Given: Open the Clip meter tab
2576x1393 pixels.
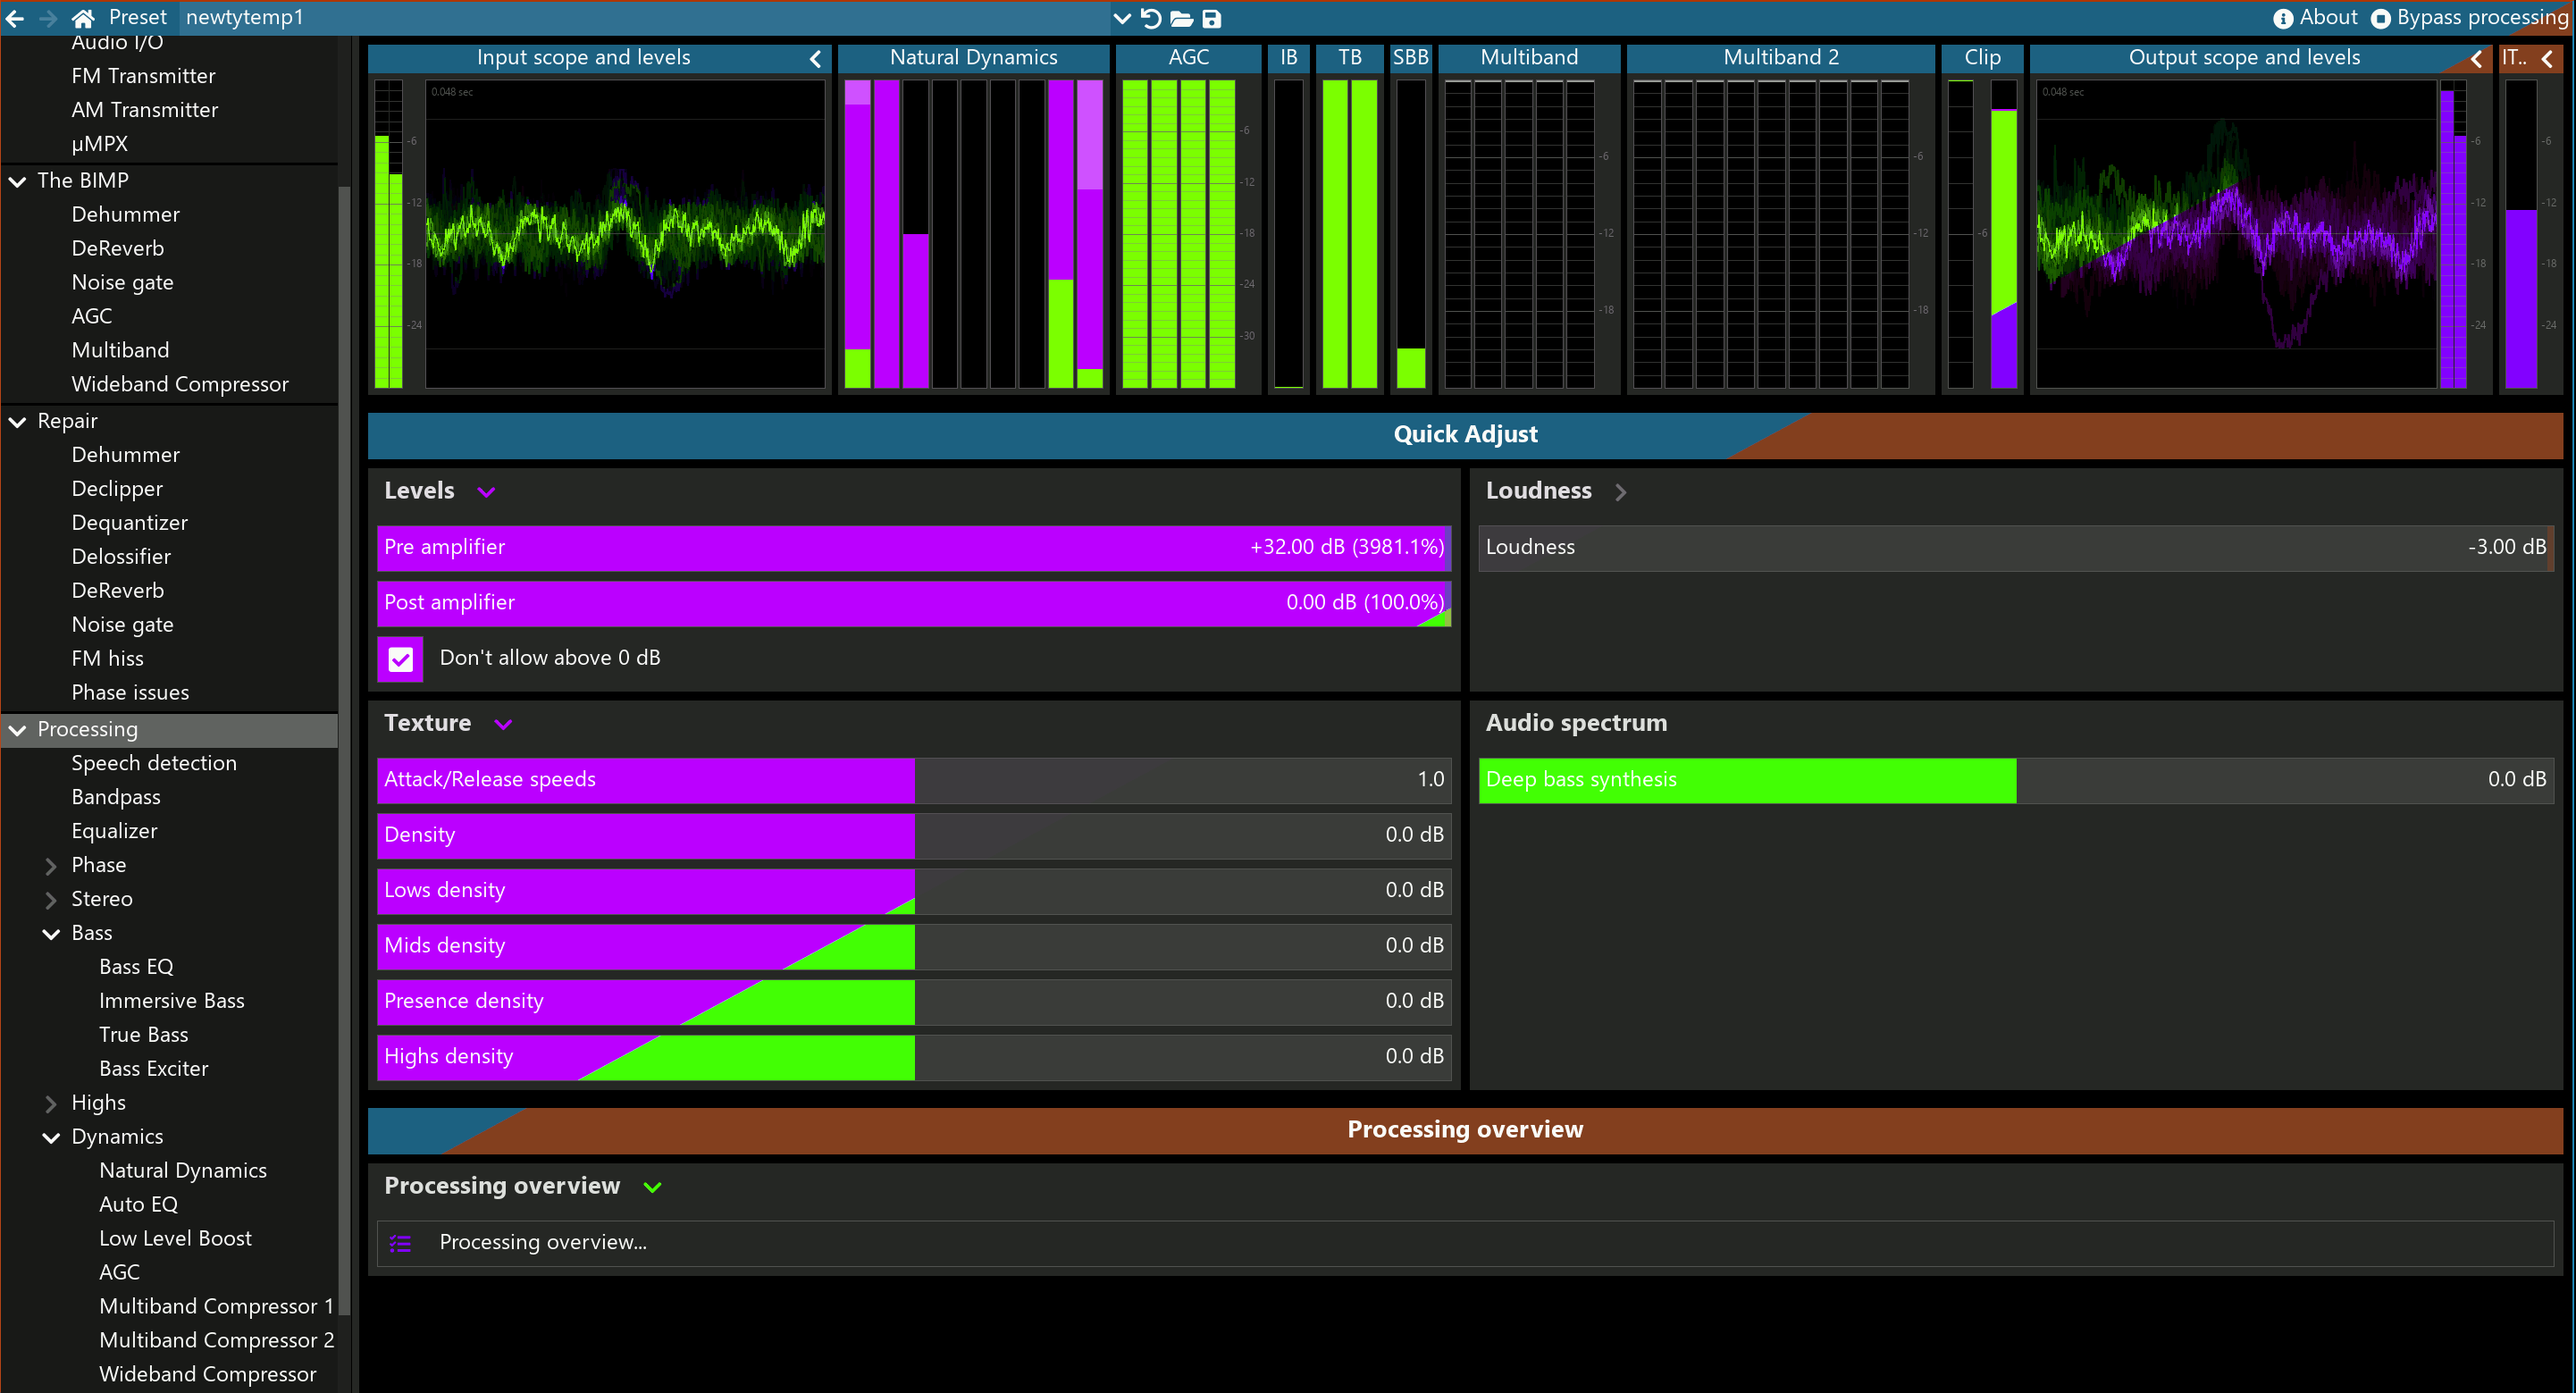Looking at the screenshot, I should [1982, 58].
